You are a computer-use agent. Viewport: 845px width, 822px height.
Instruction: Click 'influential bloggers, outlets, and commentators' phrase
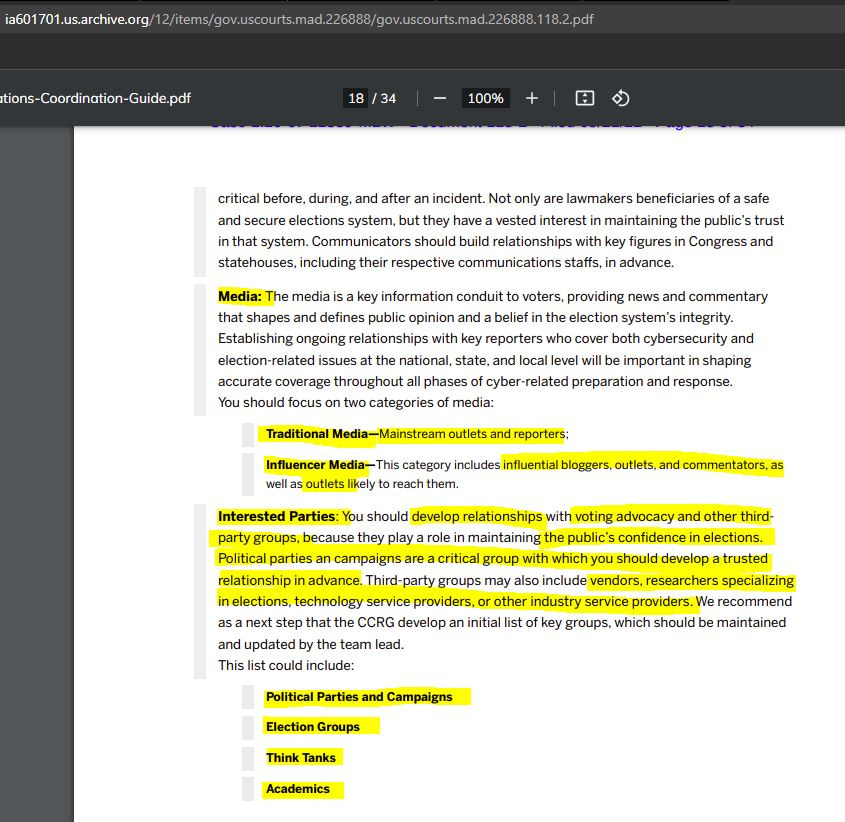(635, 465)
